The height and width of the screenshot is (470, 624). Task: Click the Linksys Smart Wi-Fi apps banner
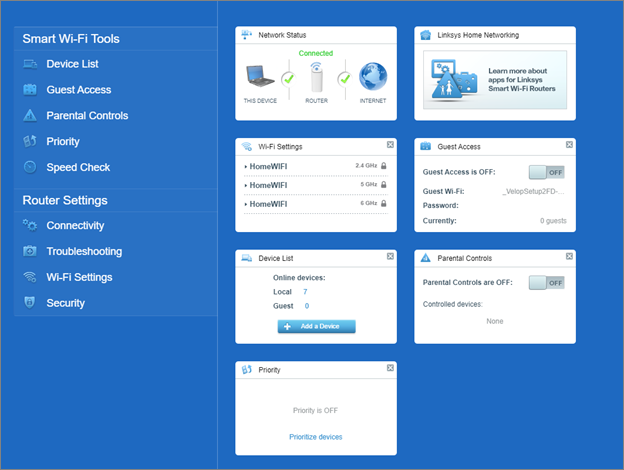495,80
